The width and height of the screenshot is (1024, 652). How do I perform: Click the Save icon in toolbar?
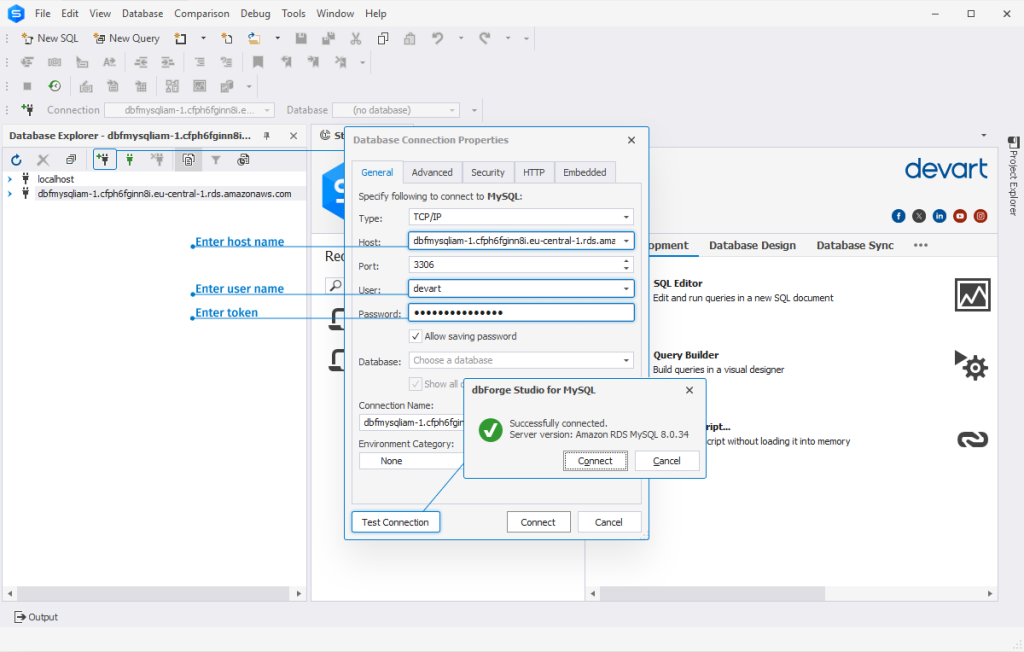tap(301, 39)
